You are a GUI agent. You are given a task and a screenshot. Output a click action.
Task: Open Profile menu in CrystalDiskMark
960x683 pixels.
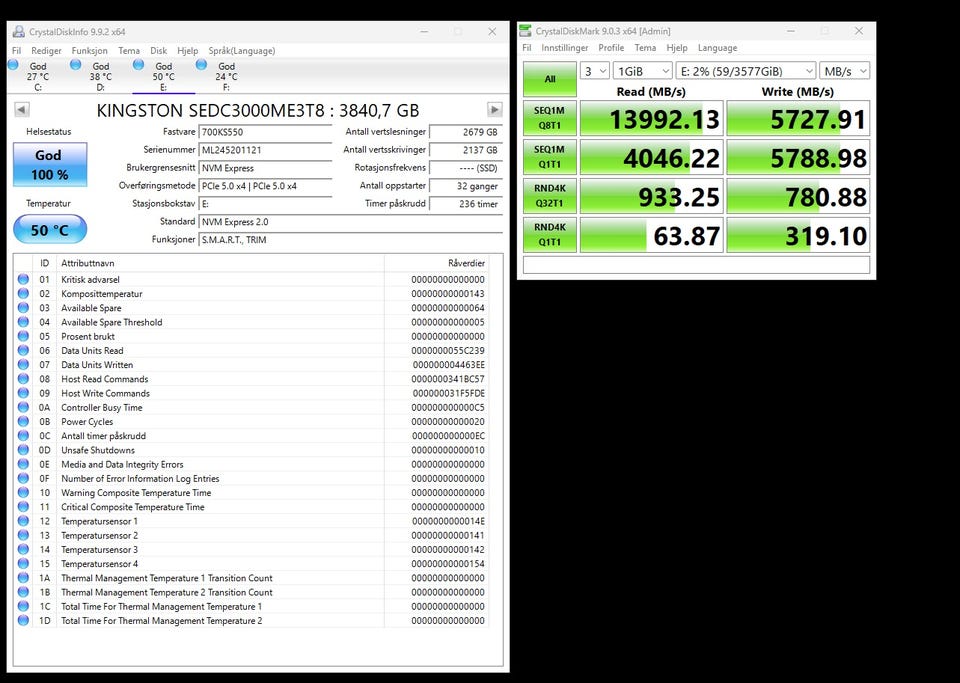(611, 48)
